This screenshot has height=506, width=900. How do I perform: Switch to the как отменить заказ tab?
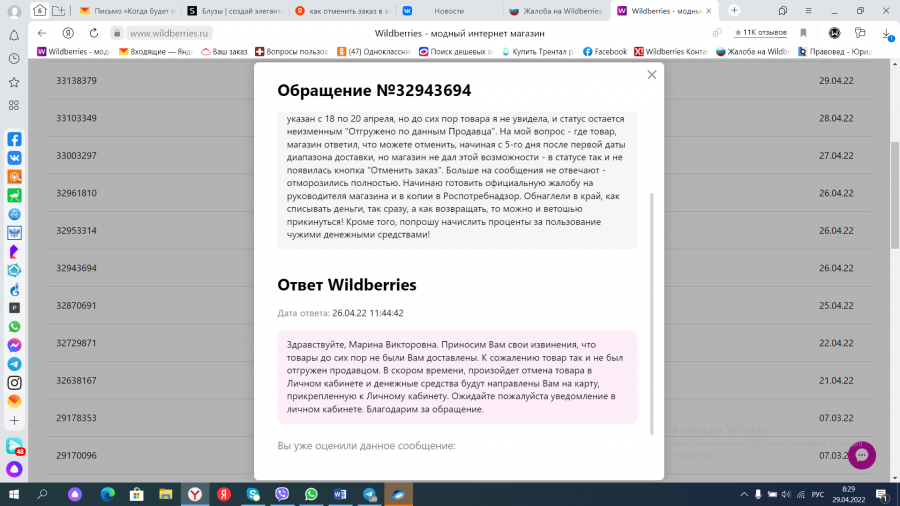coord(343,11)
